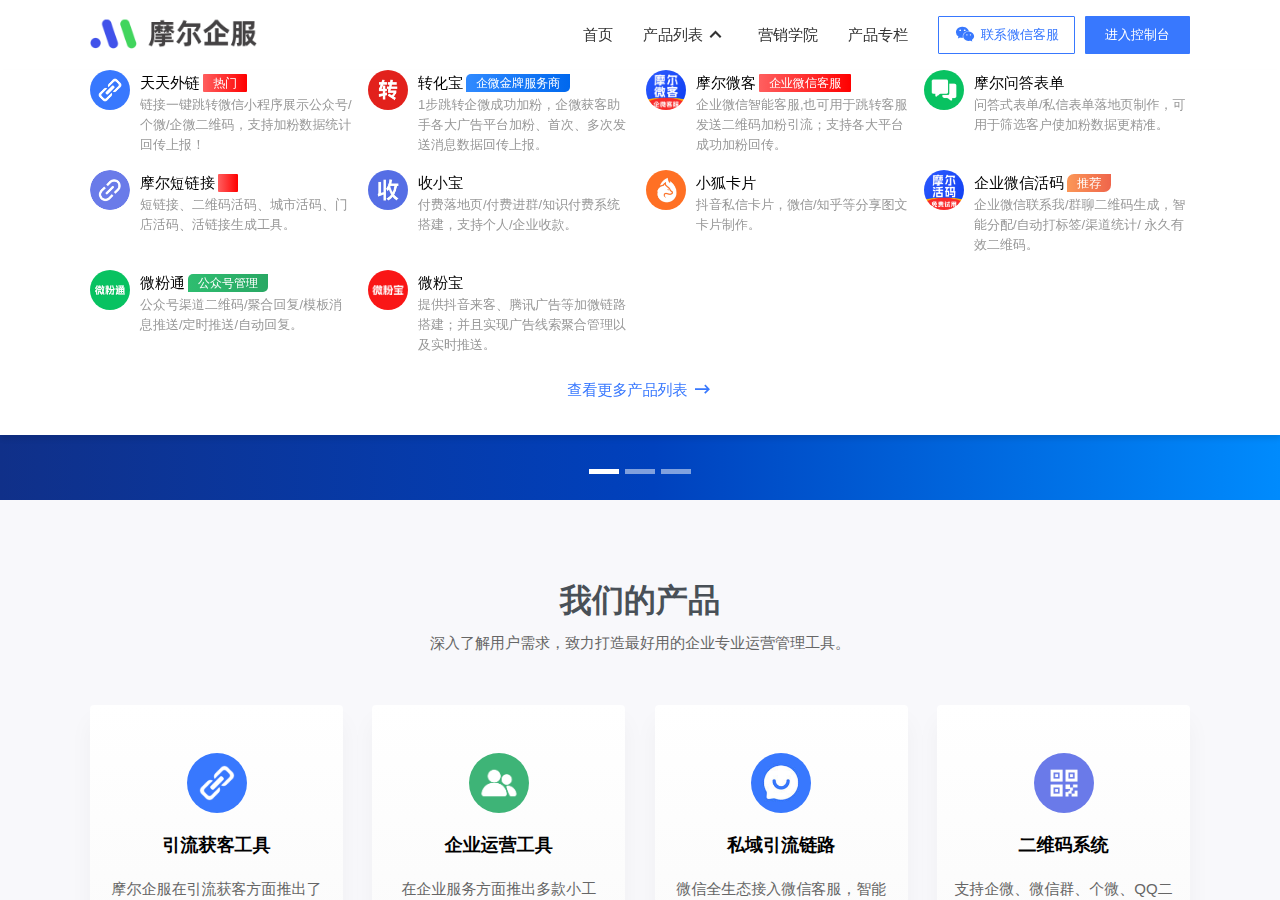Click the 热门 badge next to 天天外链

coord(225,83)
